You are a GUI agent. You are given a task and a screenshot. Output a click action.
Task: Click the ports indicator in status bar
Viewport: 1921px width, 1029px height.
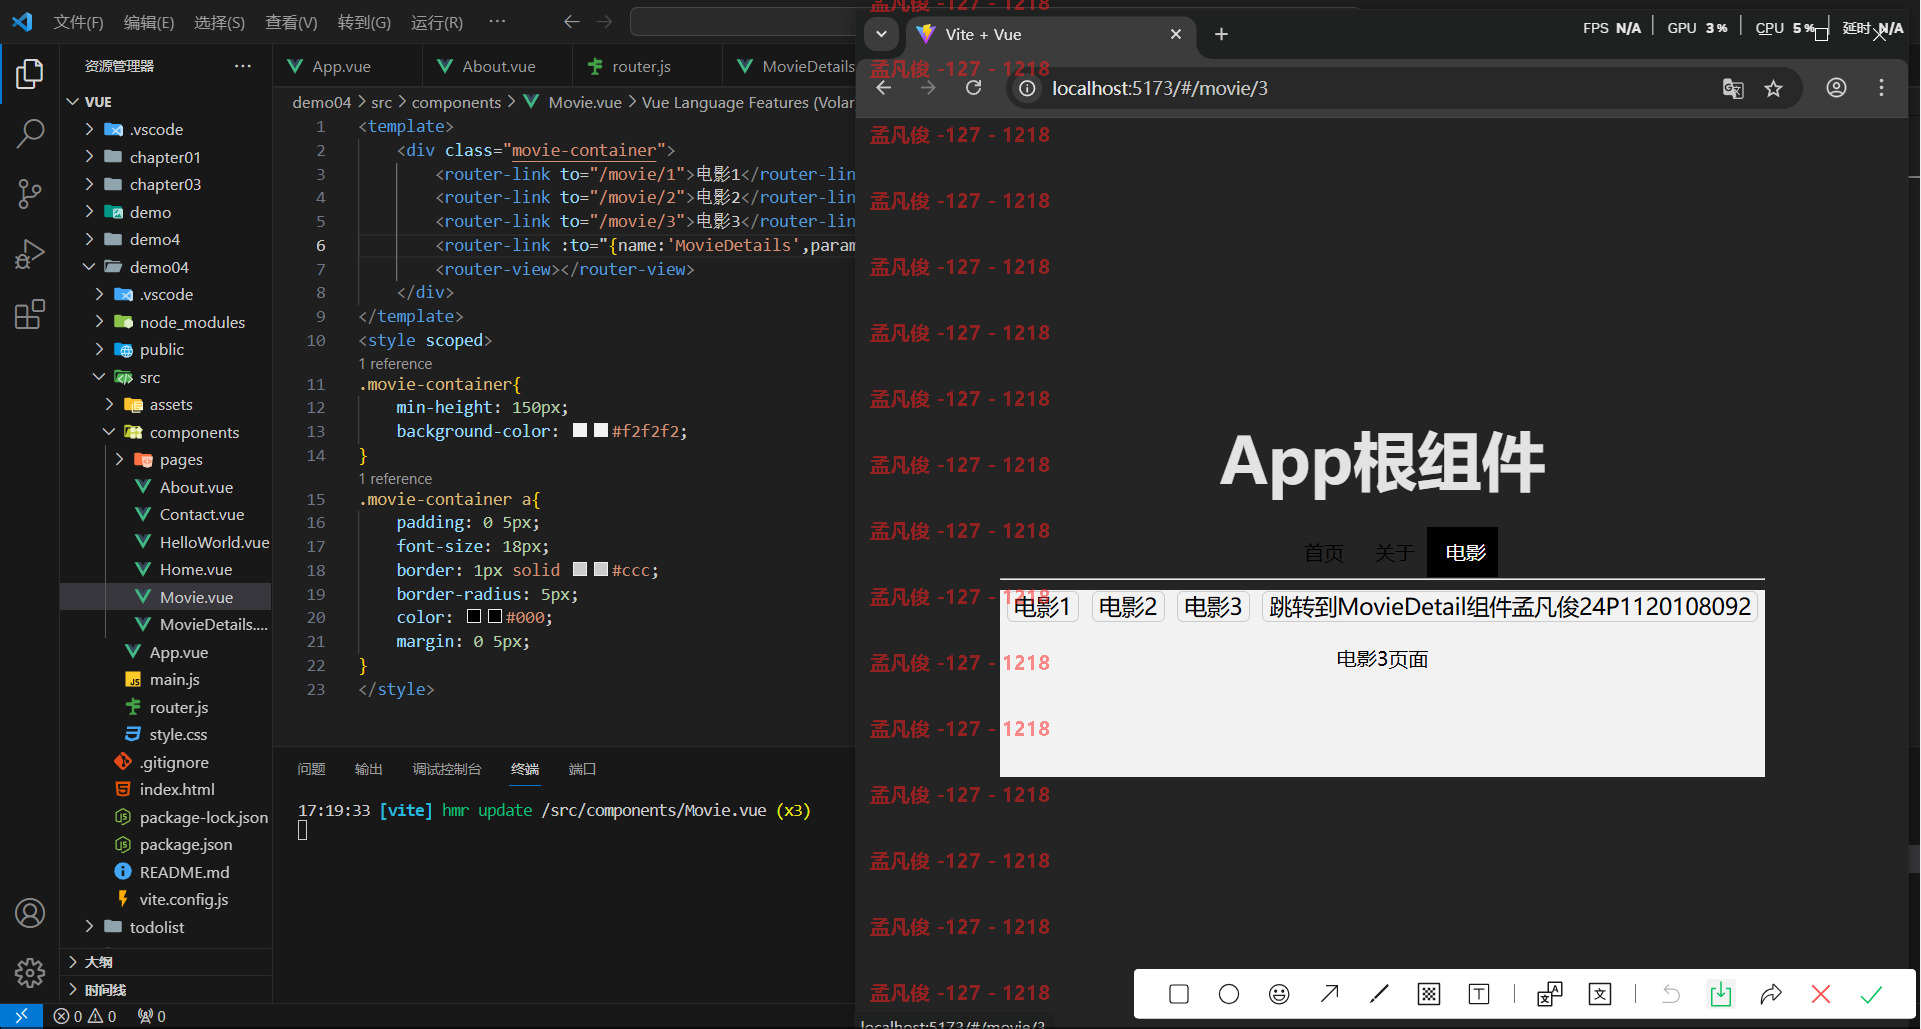click(x=152, y=1016)
